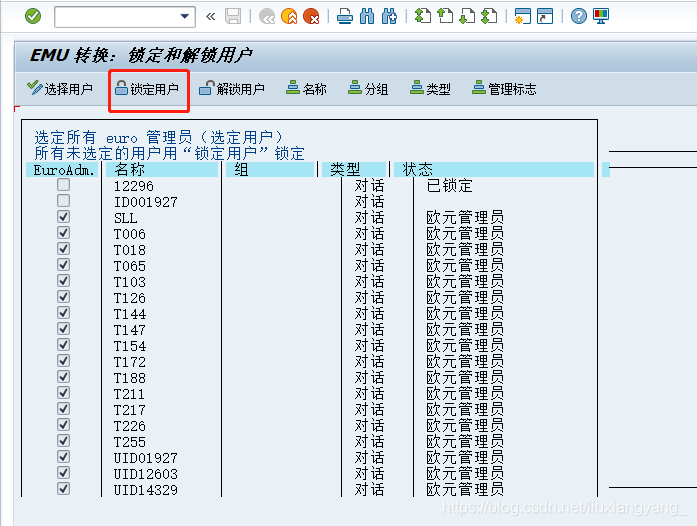Click the 已锁定 status of user 12296

pos(449,185)
